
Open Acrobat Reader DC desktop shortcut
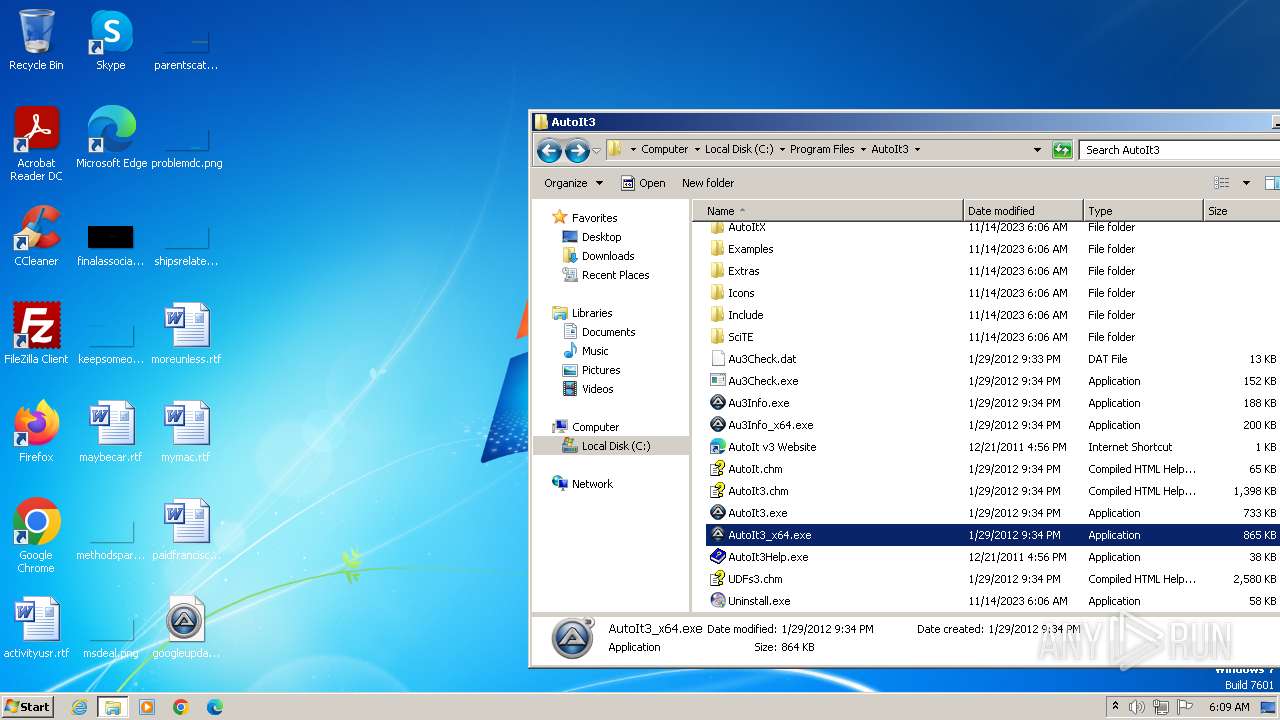coord(36,144)
